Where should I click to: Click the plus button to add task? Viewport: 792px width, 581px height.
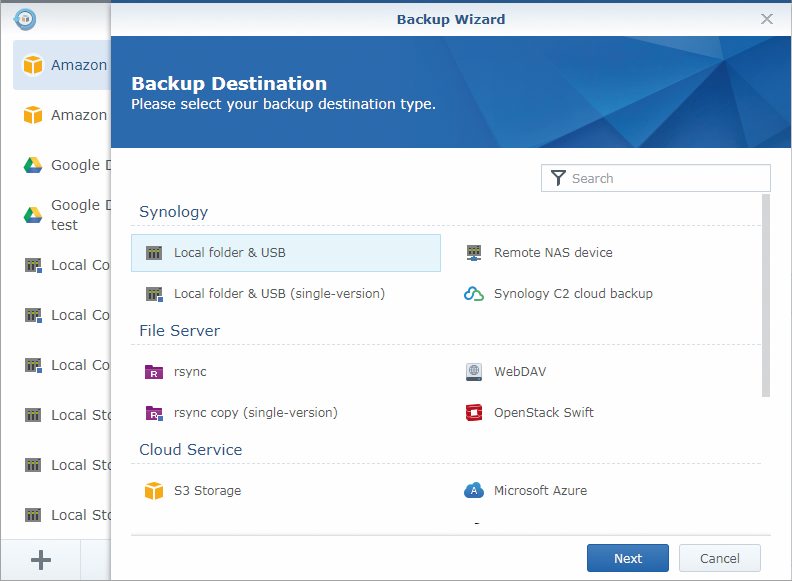40,560
